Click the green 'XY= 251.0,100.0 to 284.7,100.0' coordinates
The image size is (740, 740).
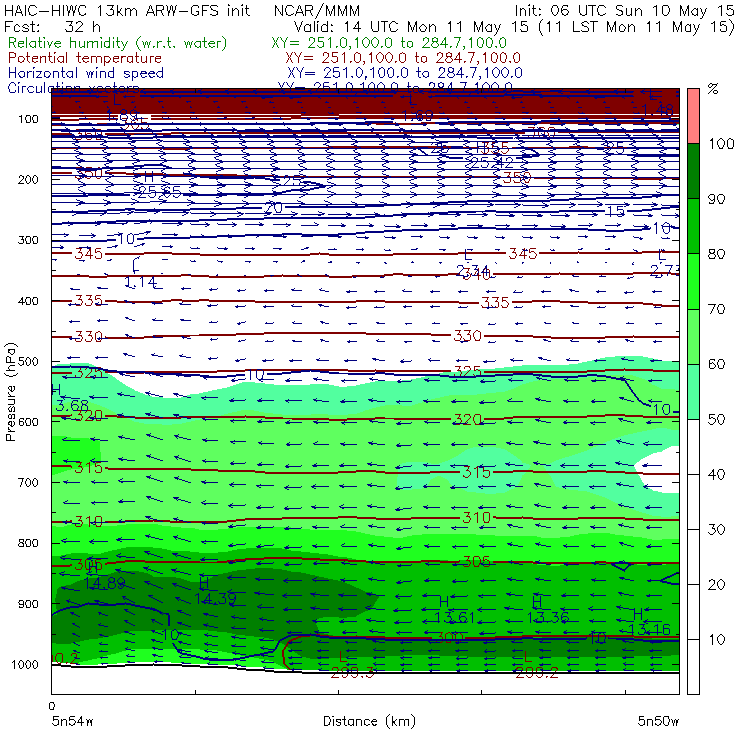pos(389,43)
